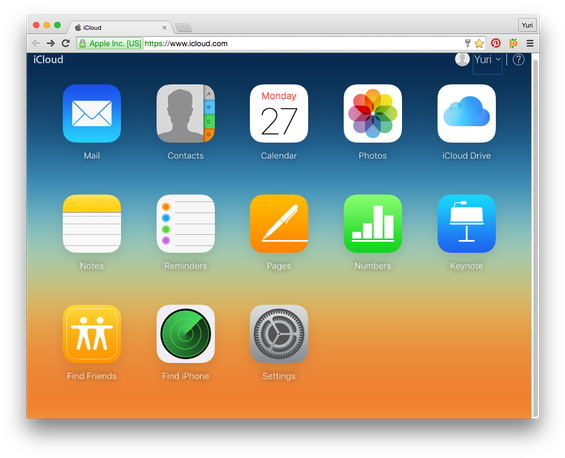Open the Find Friends app icon
Image resolution: width=565 pixels, height=458 pixels.
tap(92, 334)
